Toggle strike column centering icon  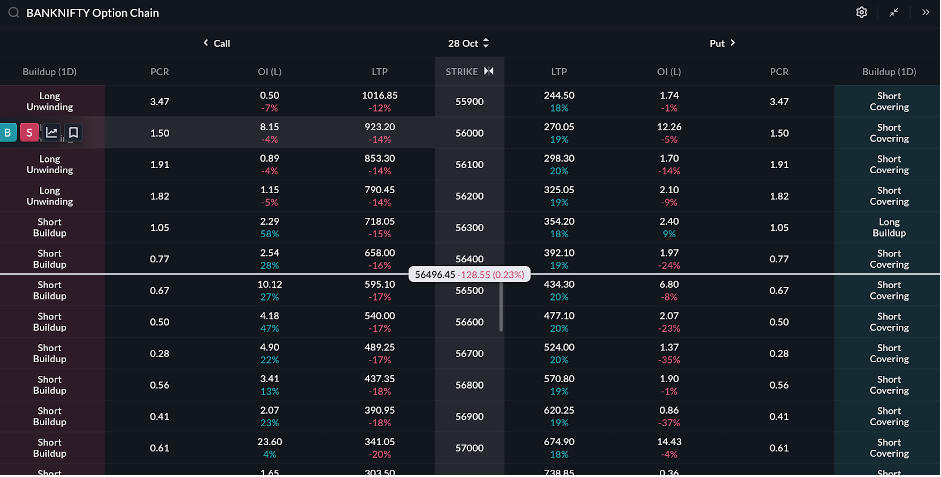[x=489, y=71]
